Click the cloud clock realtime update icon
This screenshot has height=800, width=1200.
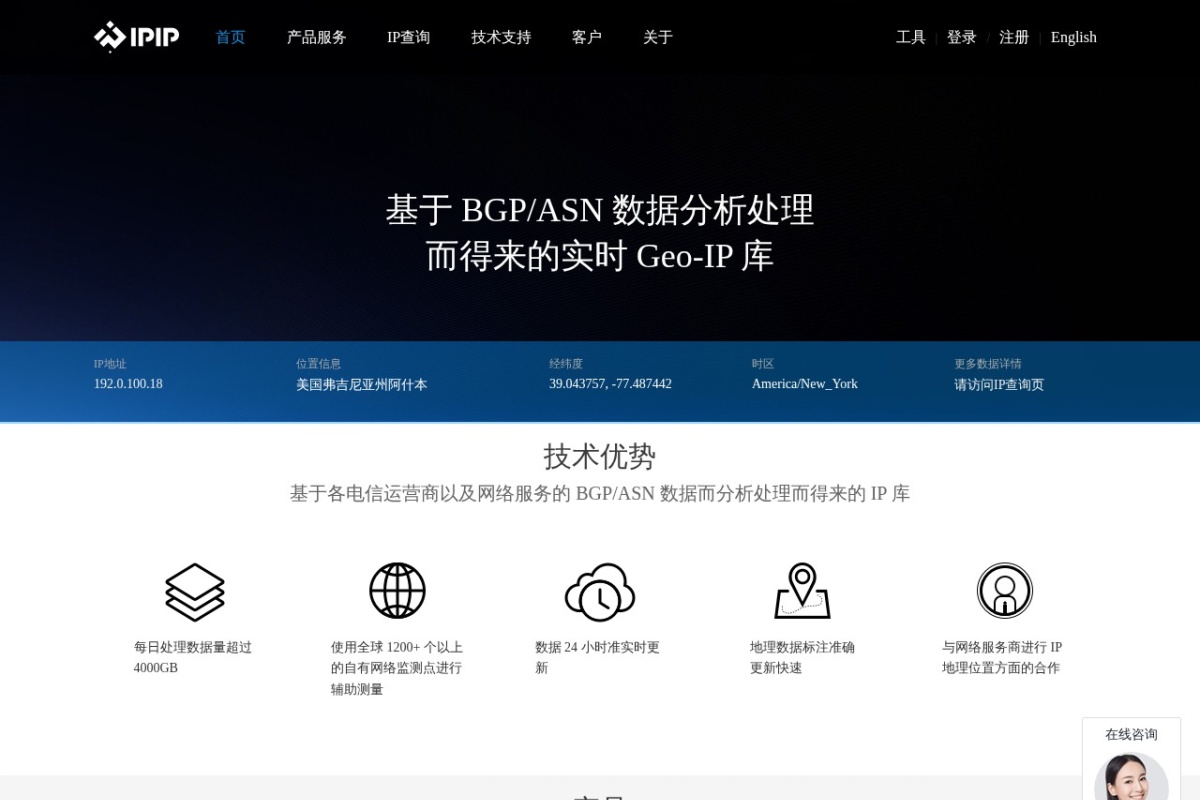[x=600, y=592]
